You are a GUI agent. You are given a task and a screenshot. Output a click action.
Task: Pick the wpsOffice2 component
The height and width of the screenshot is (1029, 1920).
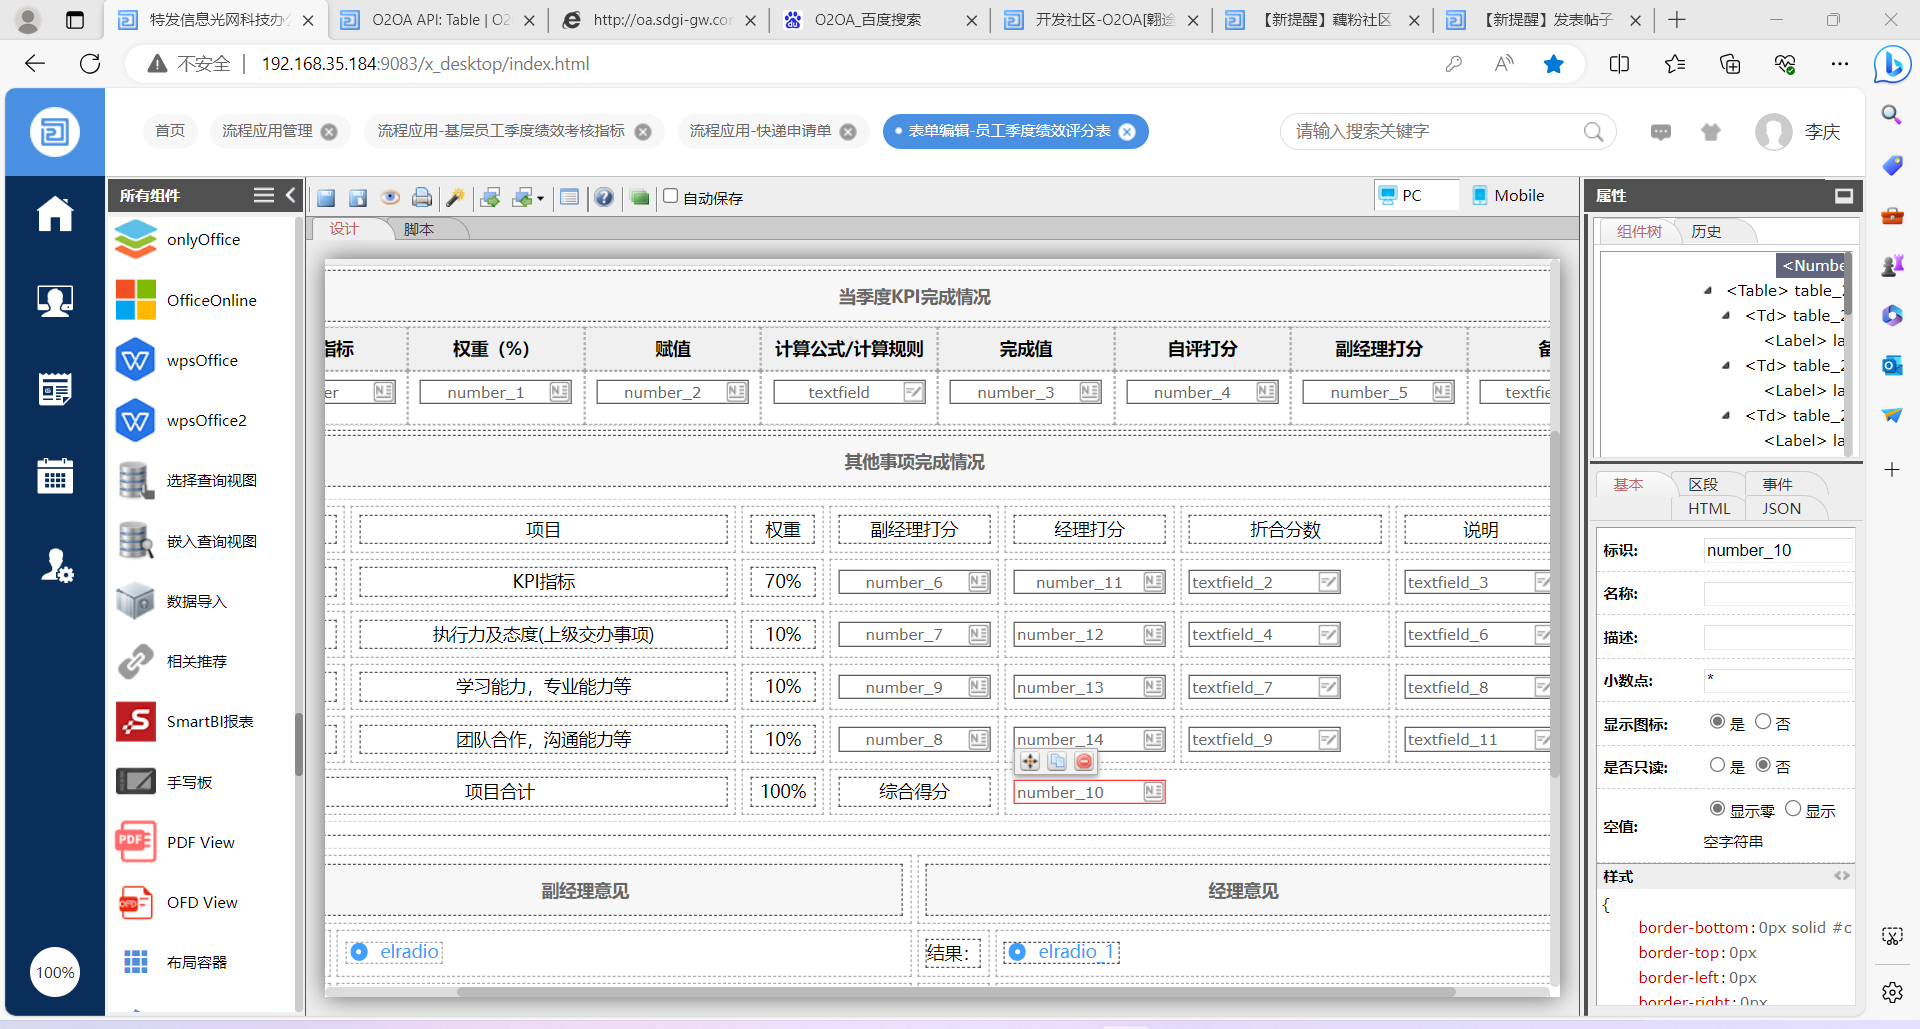click(x=206, y=420)
